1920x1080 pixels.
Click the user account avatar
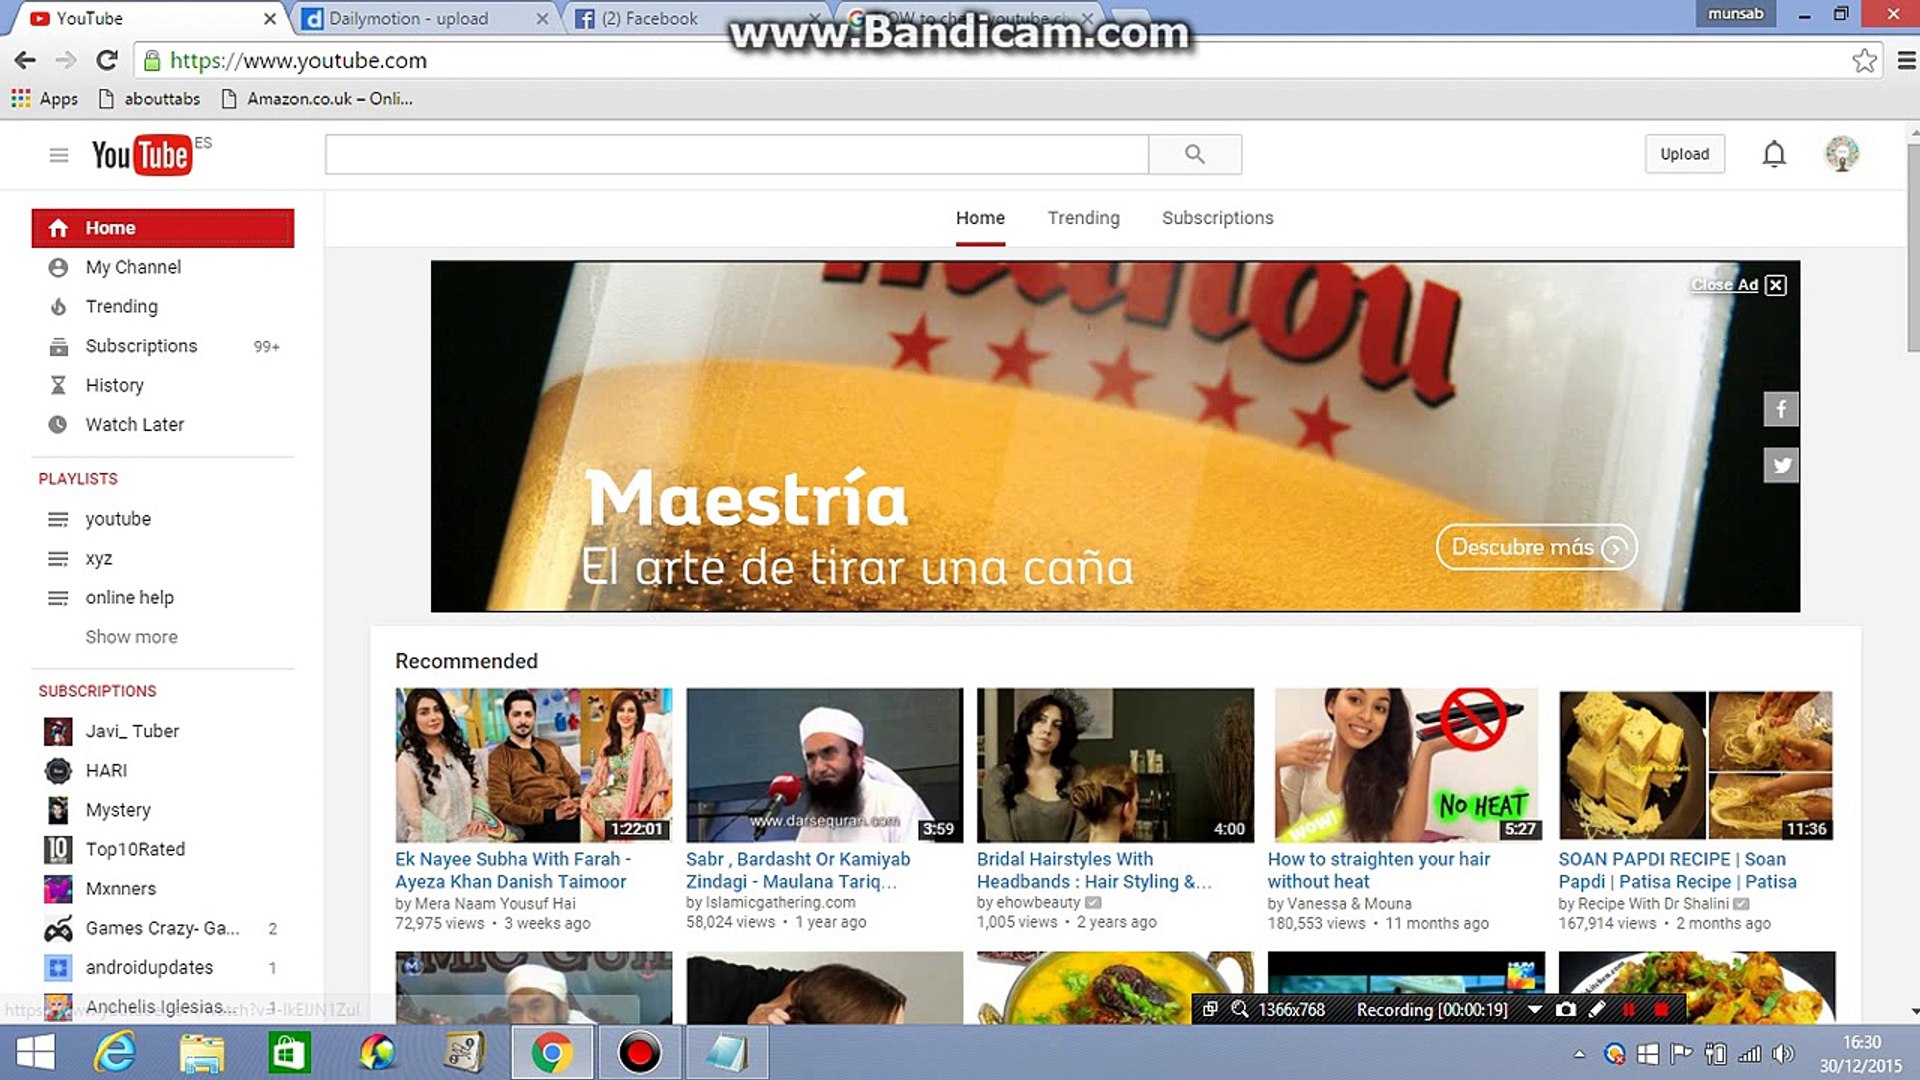(x=1841, y=154)
